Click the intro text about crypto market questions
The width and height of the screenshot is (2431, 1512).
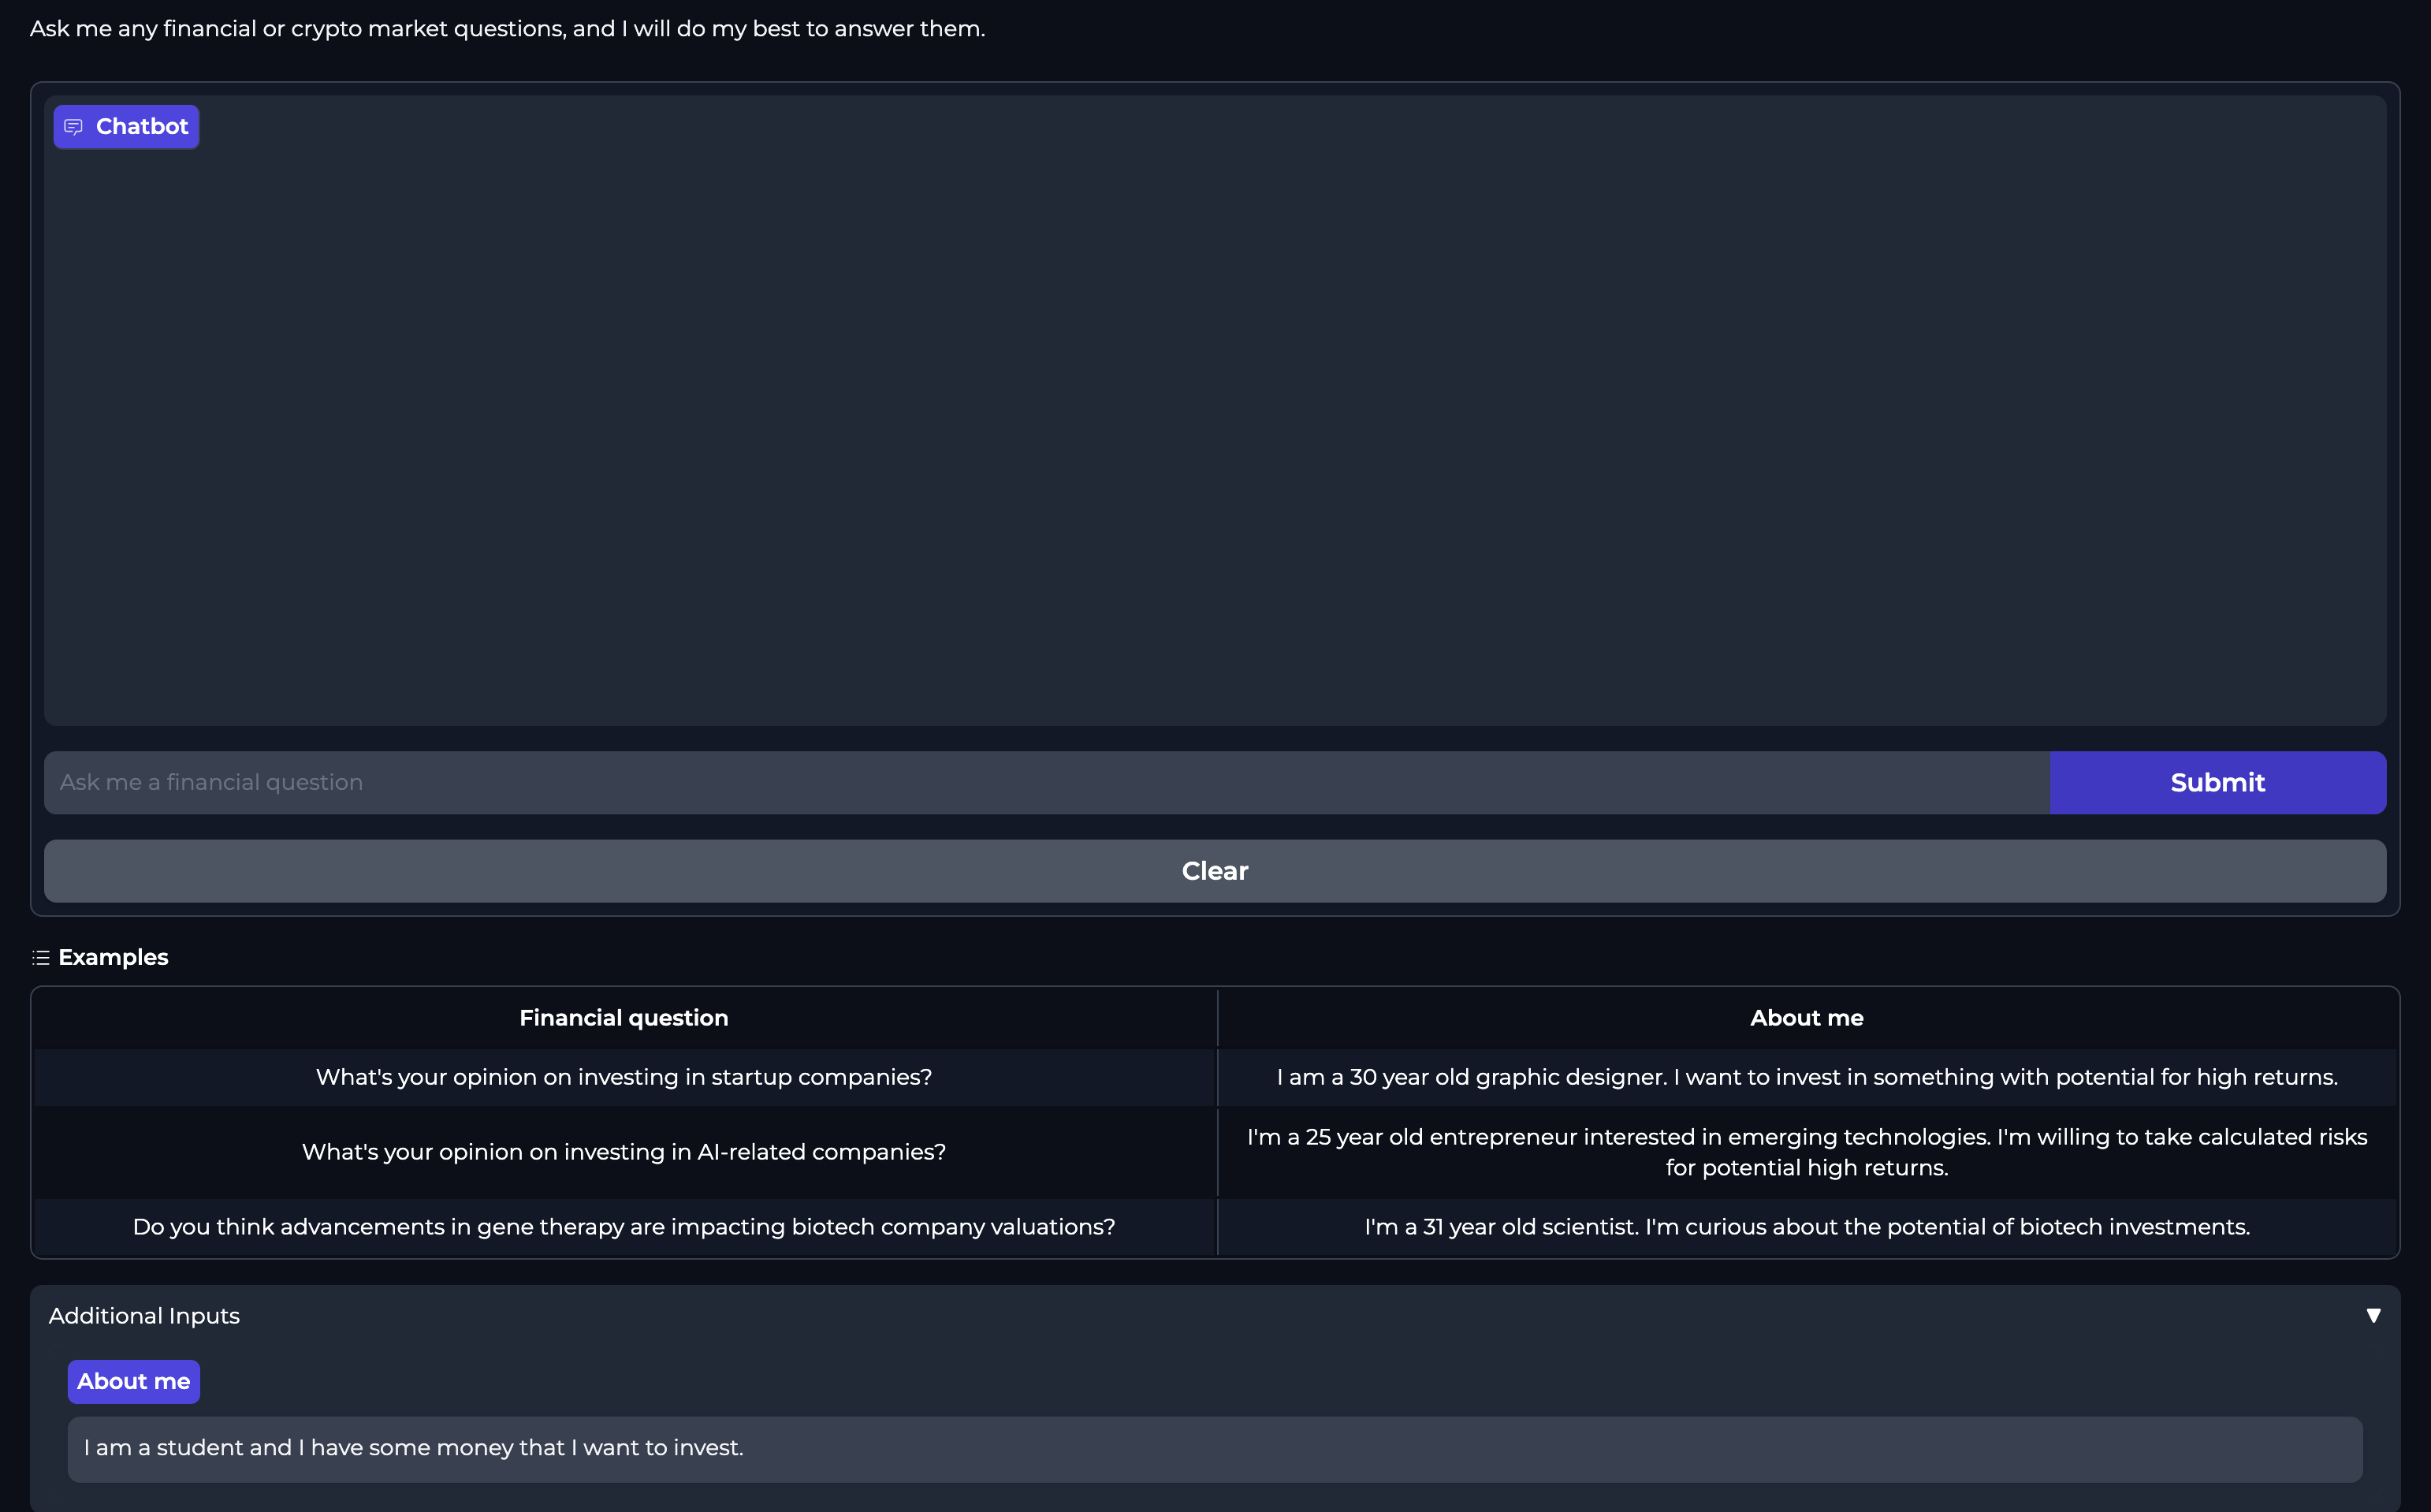coord(508,29)
